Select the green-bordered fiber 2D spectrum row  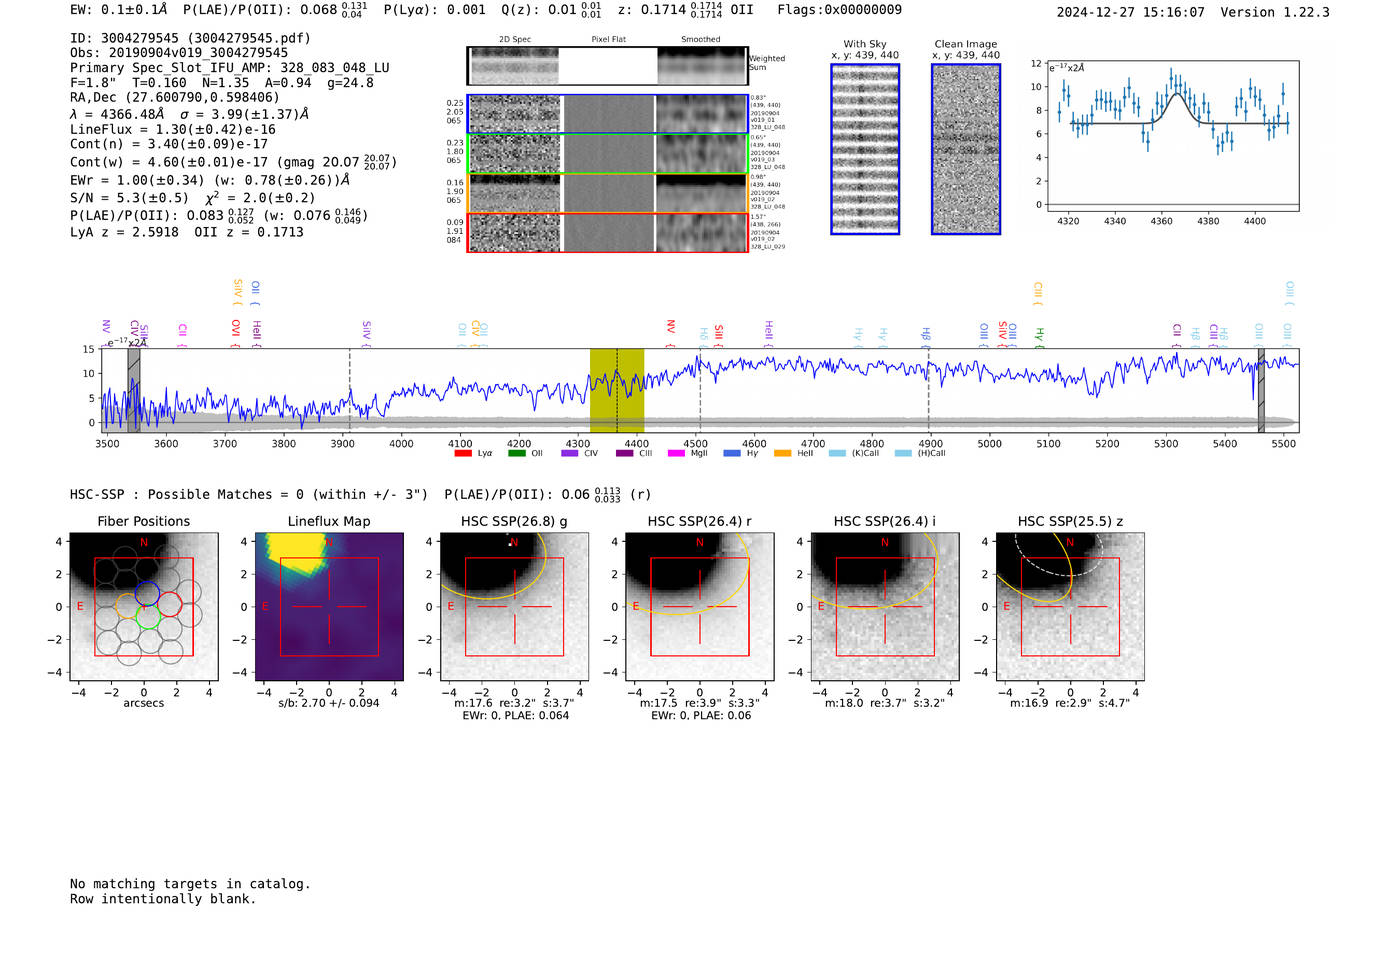tap(608, 154)
